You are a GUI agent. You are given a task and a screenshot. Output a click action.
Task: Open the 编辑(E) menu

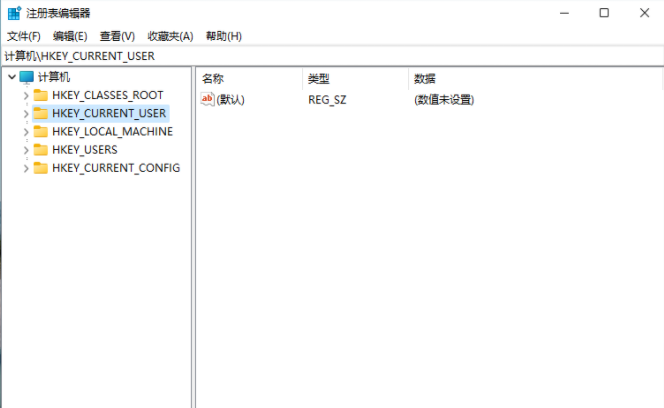[x=70, y=36]
